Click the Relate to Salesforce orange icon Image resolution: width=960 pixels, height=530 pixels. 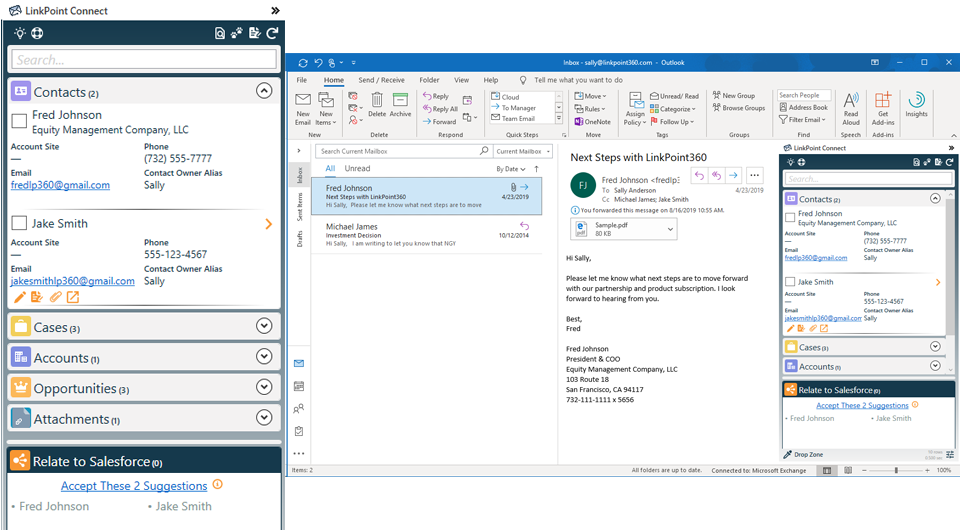click(x=20, y=461)
